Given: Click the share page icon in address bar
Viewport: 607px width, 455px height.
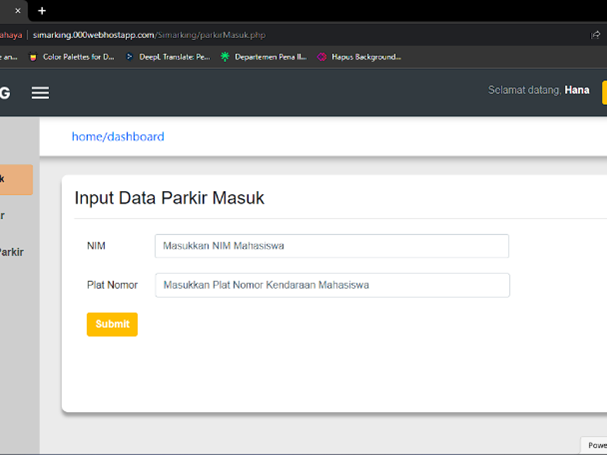Looking at the screenshot, I should (597, 35).
